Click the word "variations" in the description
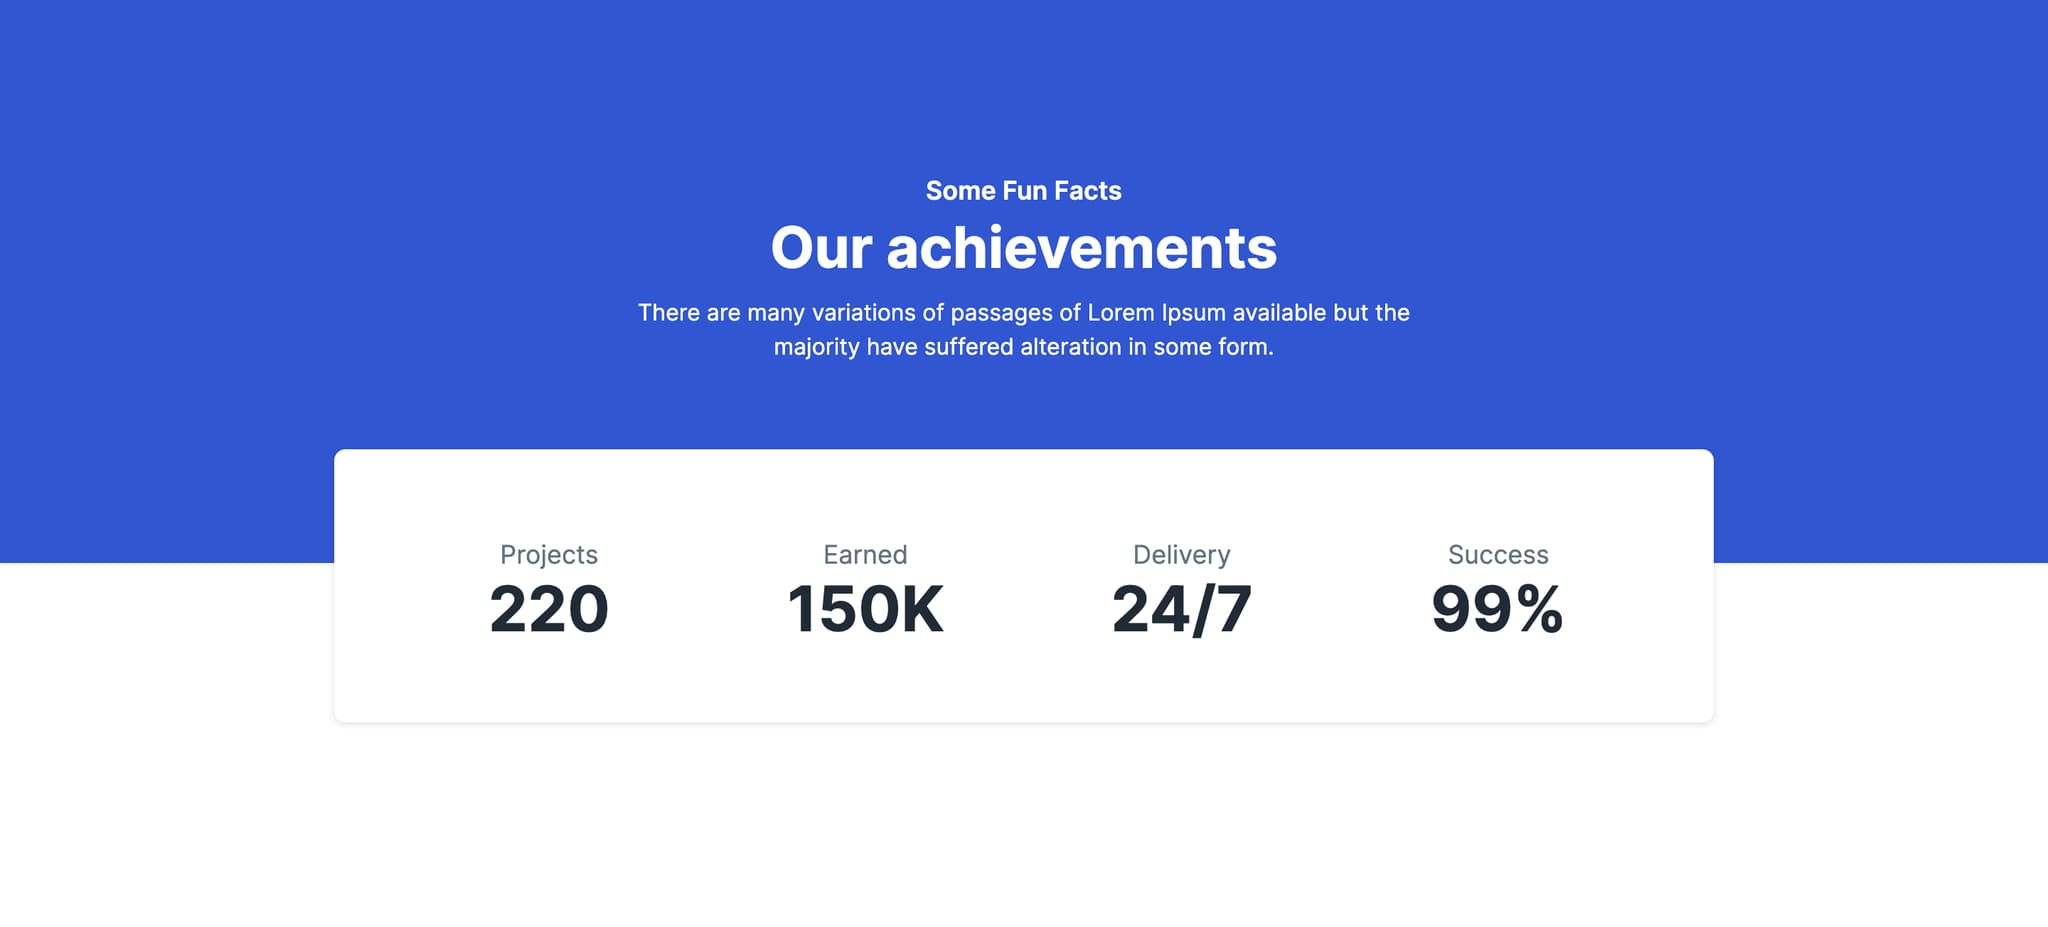Screen dimensions: 2048x927 pyautogui.click(x=863, y=313)
